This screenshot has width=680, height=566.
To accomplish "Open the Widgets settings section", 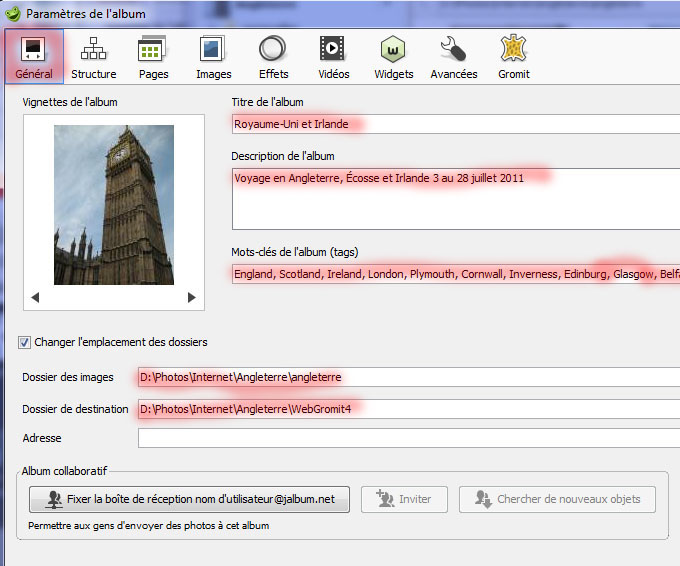I will [393, 57].
